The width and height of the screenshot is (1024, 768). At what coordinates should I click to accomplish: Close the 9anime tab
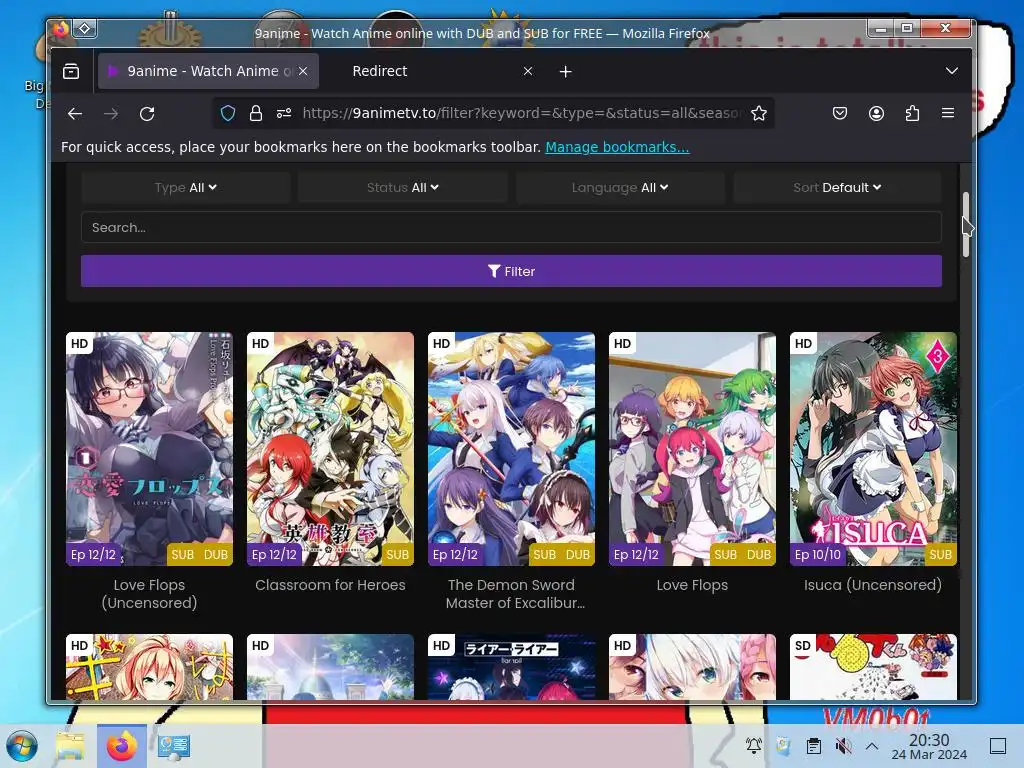[x=303, y=71]
